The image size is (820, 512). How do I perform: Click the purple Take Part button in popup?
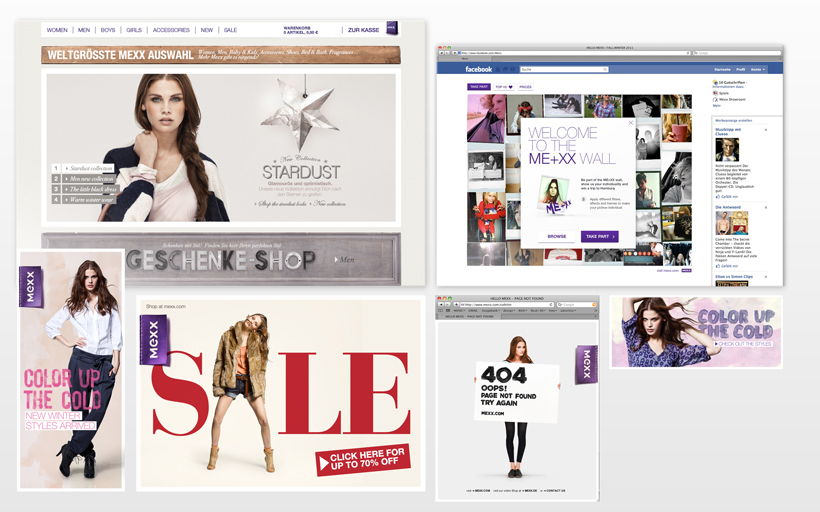click(x=599, y=236)
